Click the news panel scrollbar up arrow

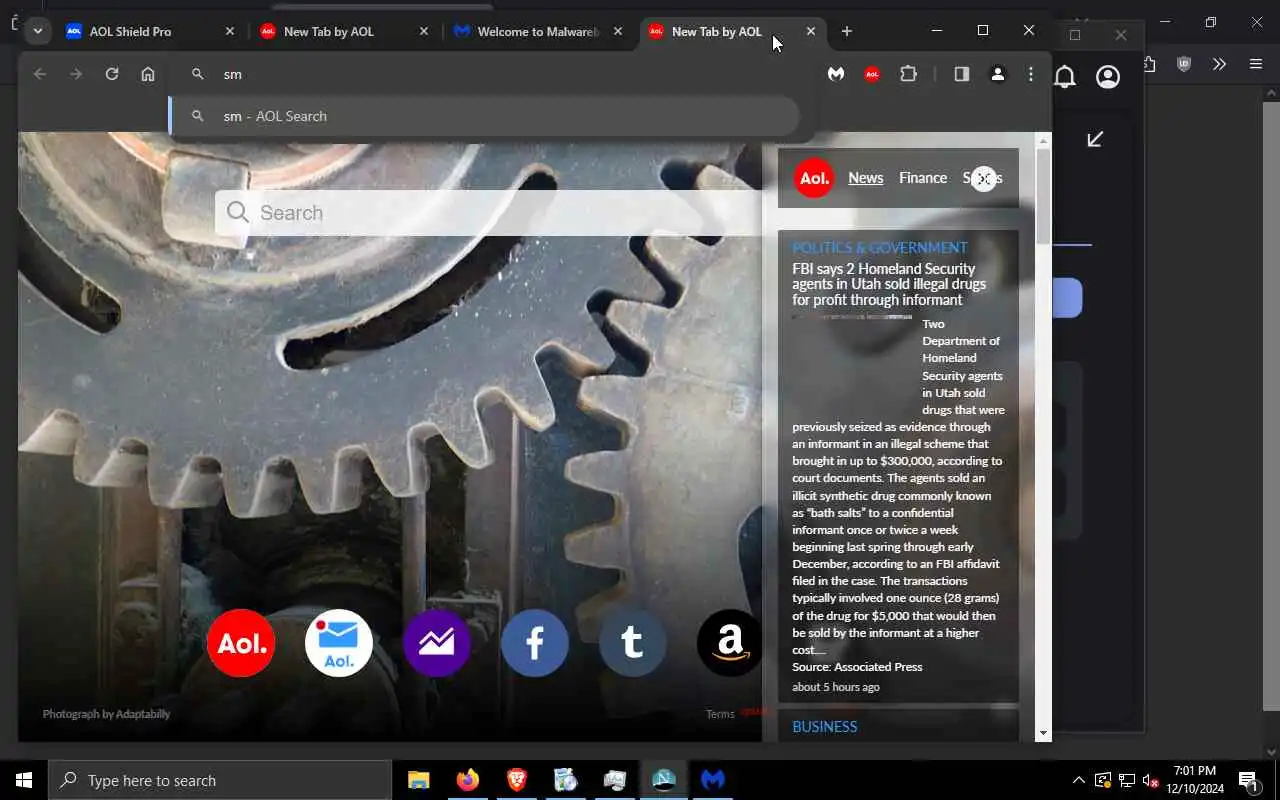click(x=1044, y=141)
